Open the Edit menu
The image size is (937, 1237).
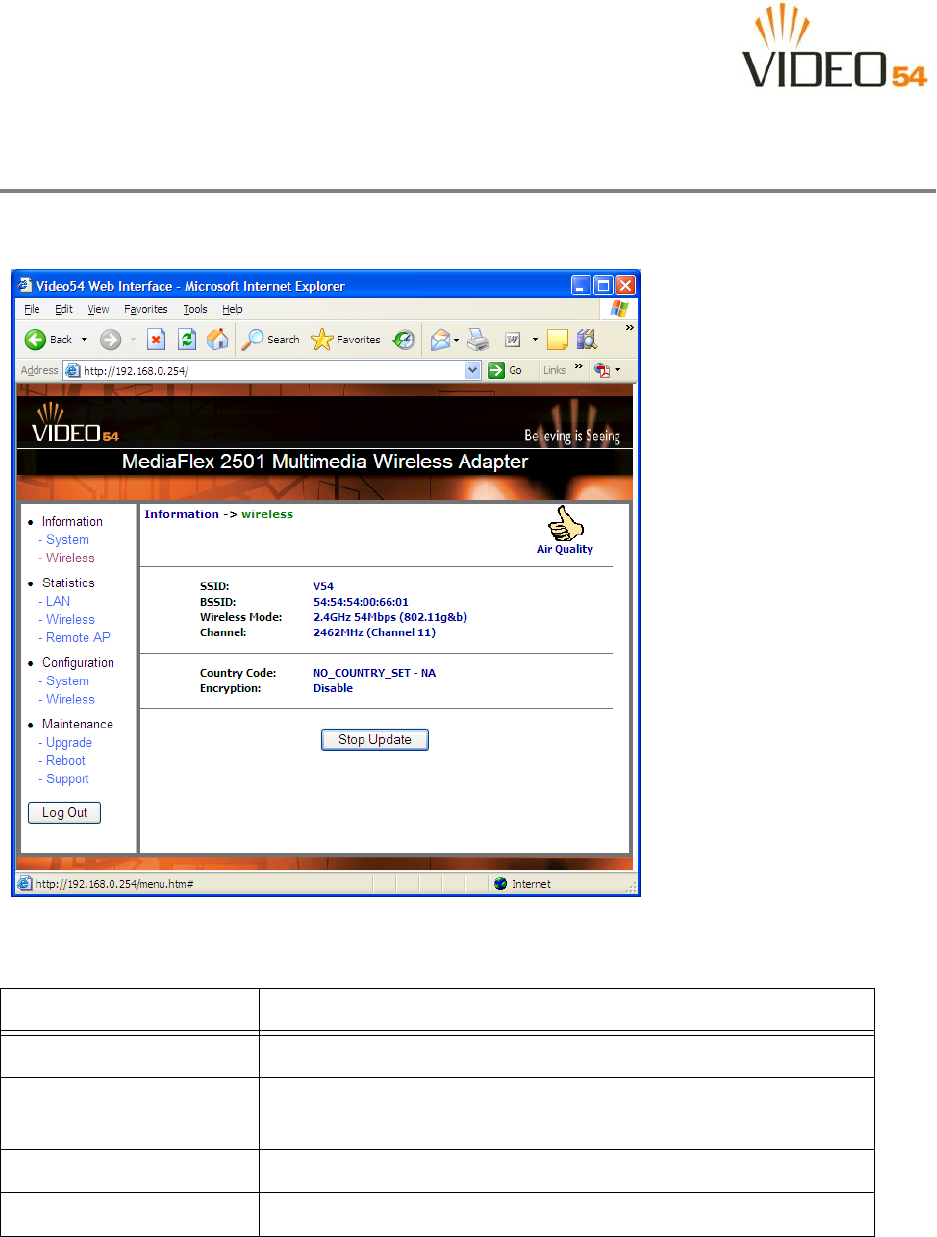point(64,309)
